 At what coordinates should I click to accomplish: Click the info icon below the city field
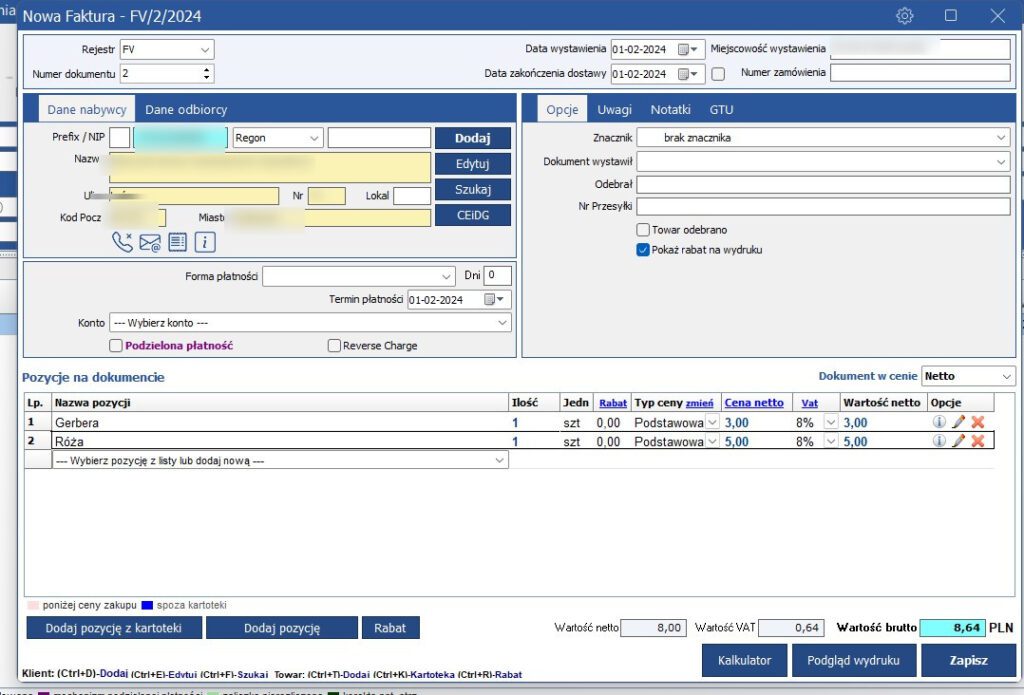(x=205, y=241)
